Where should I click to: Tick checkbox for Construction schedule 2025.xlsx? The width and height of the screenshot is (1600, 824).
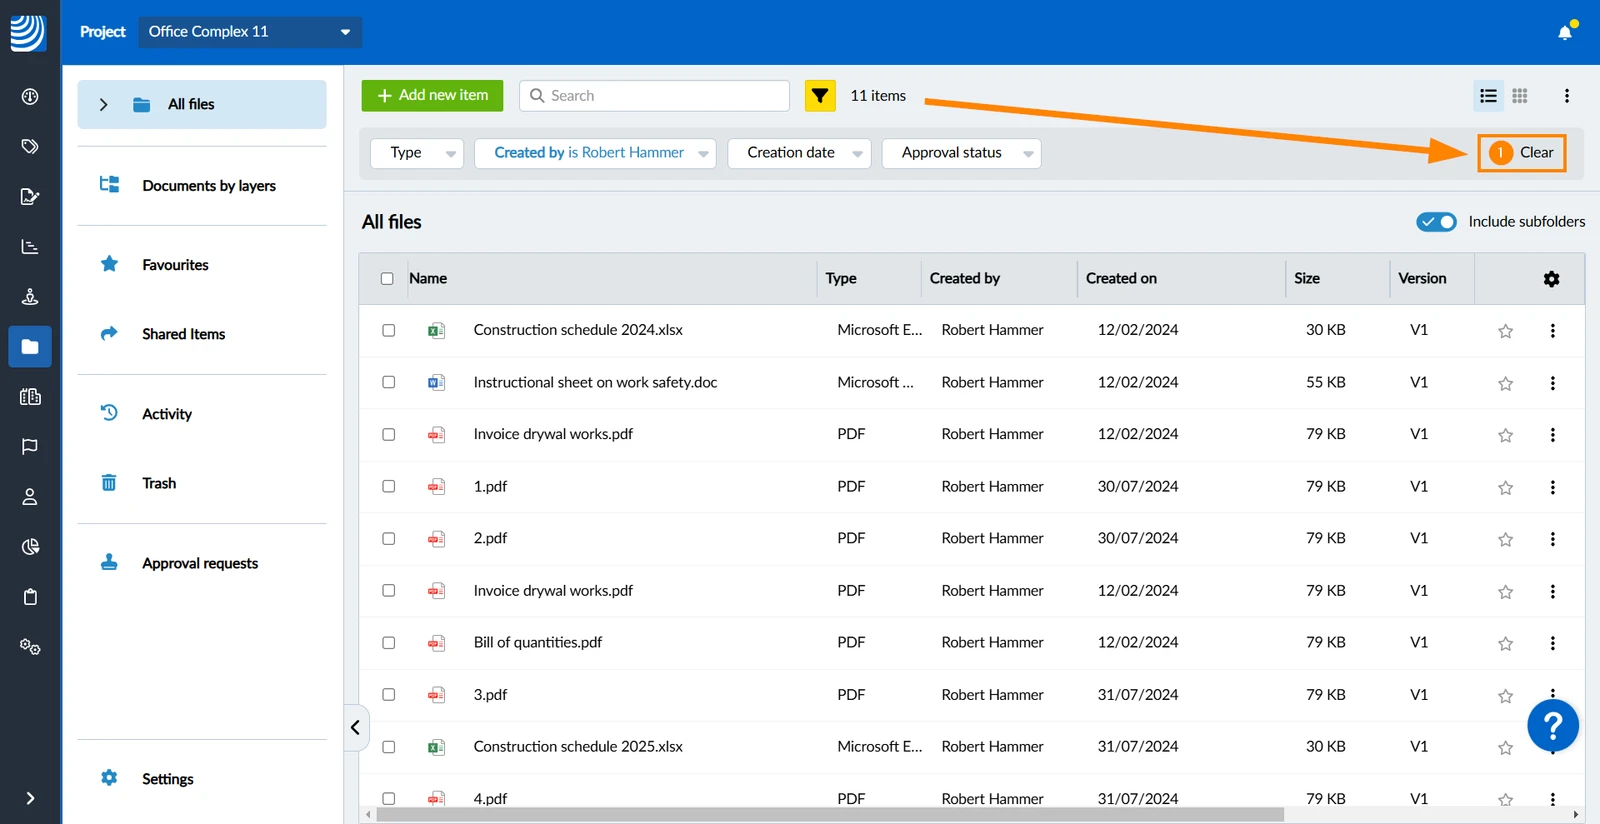(389, 747)
